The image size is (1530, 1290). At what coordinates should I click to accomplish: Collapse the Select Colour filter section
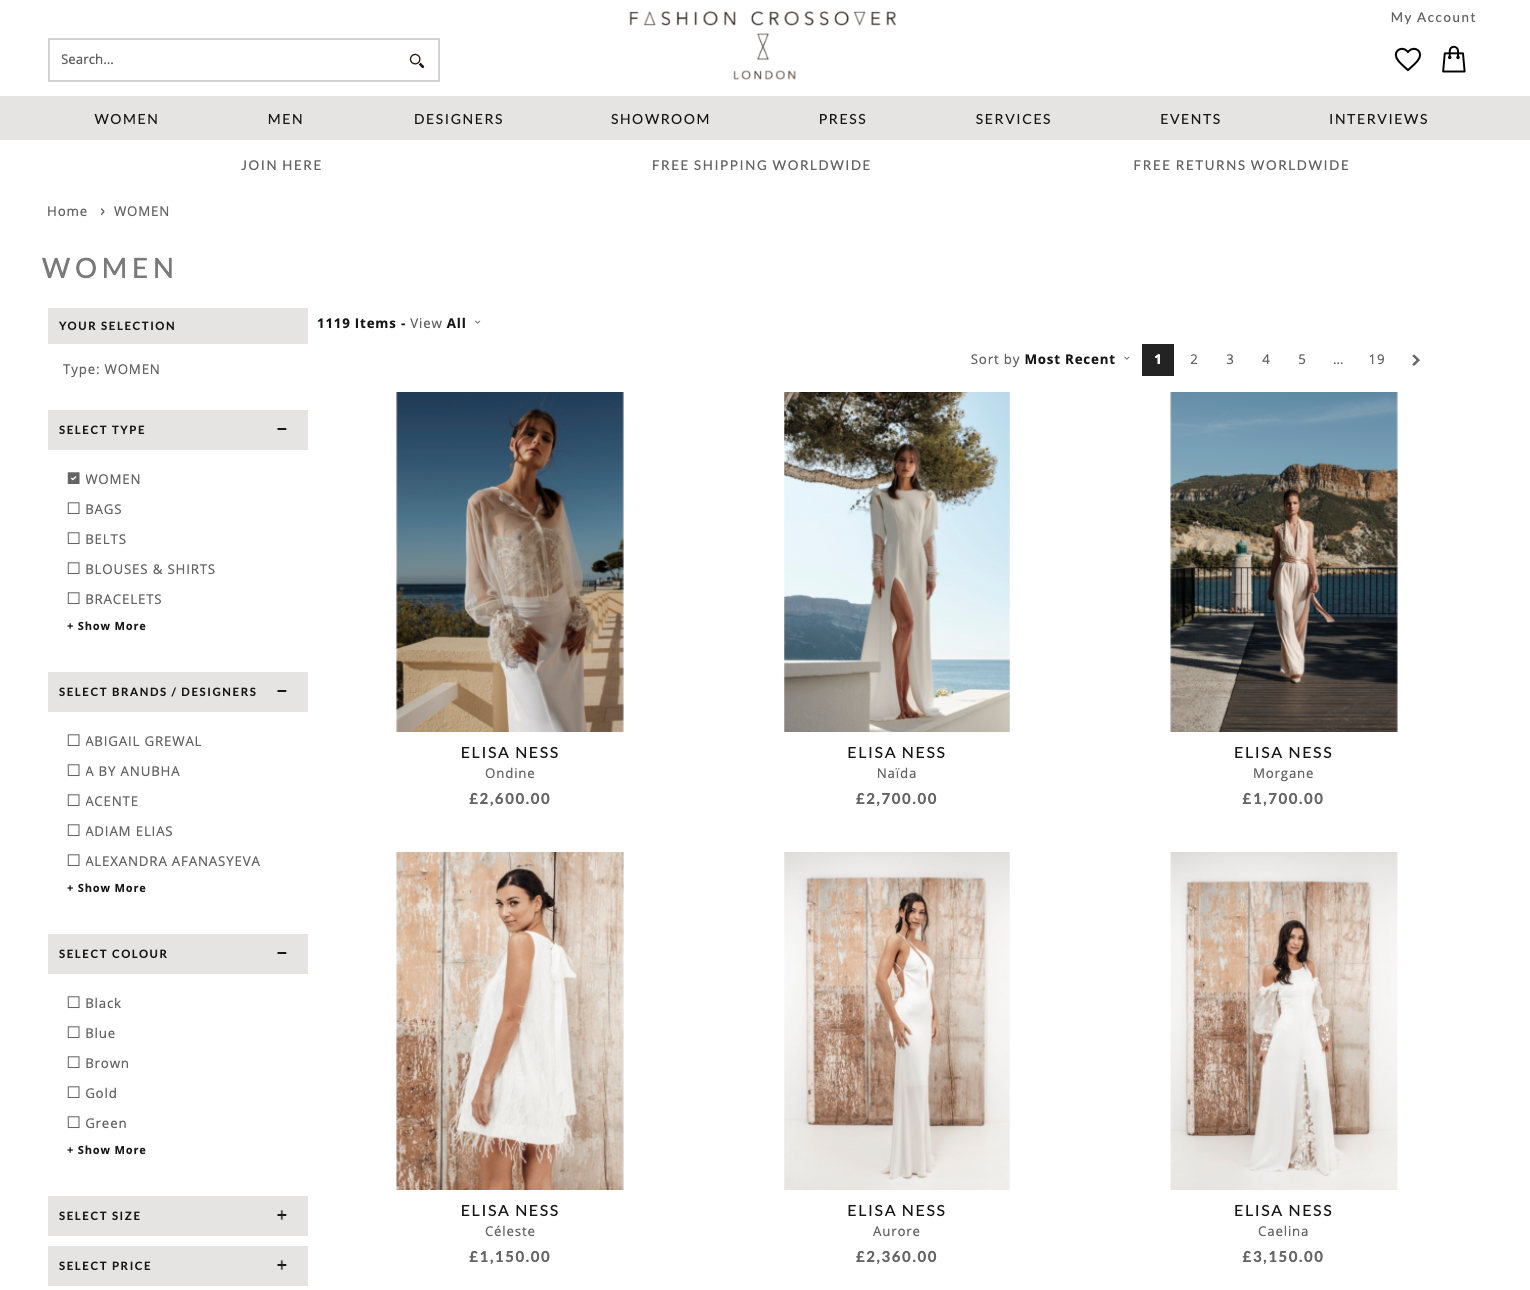tap(282, 953)
